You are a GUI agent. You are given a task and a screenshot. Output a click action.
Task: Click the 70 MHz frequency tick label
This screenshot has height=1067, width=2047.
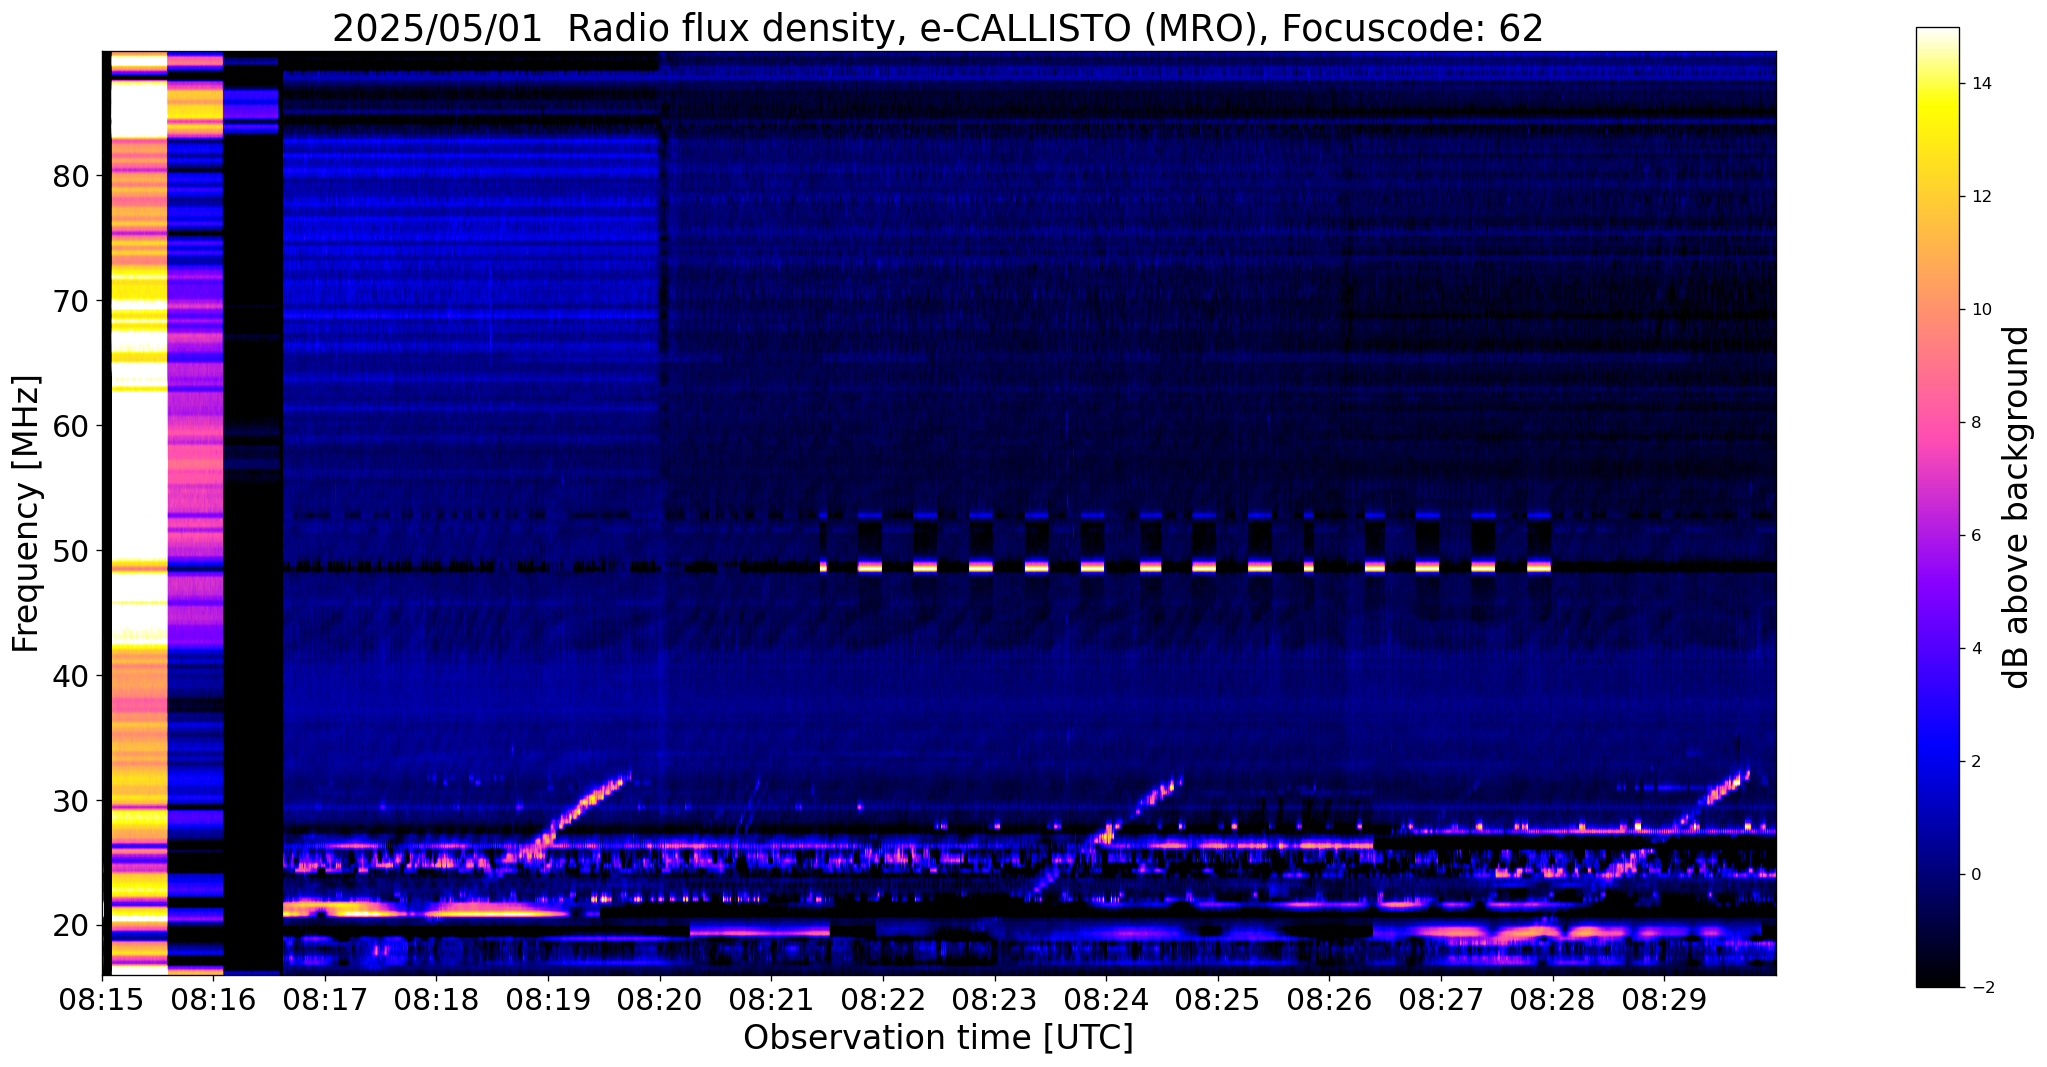(x=71, y=301)
